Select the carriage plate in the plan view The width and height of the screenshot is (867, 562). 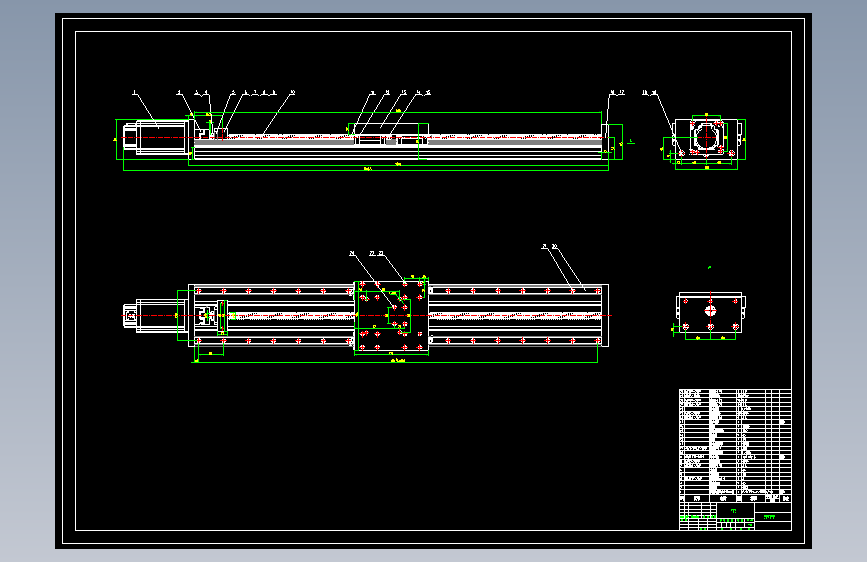(x=391, y=316)
